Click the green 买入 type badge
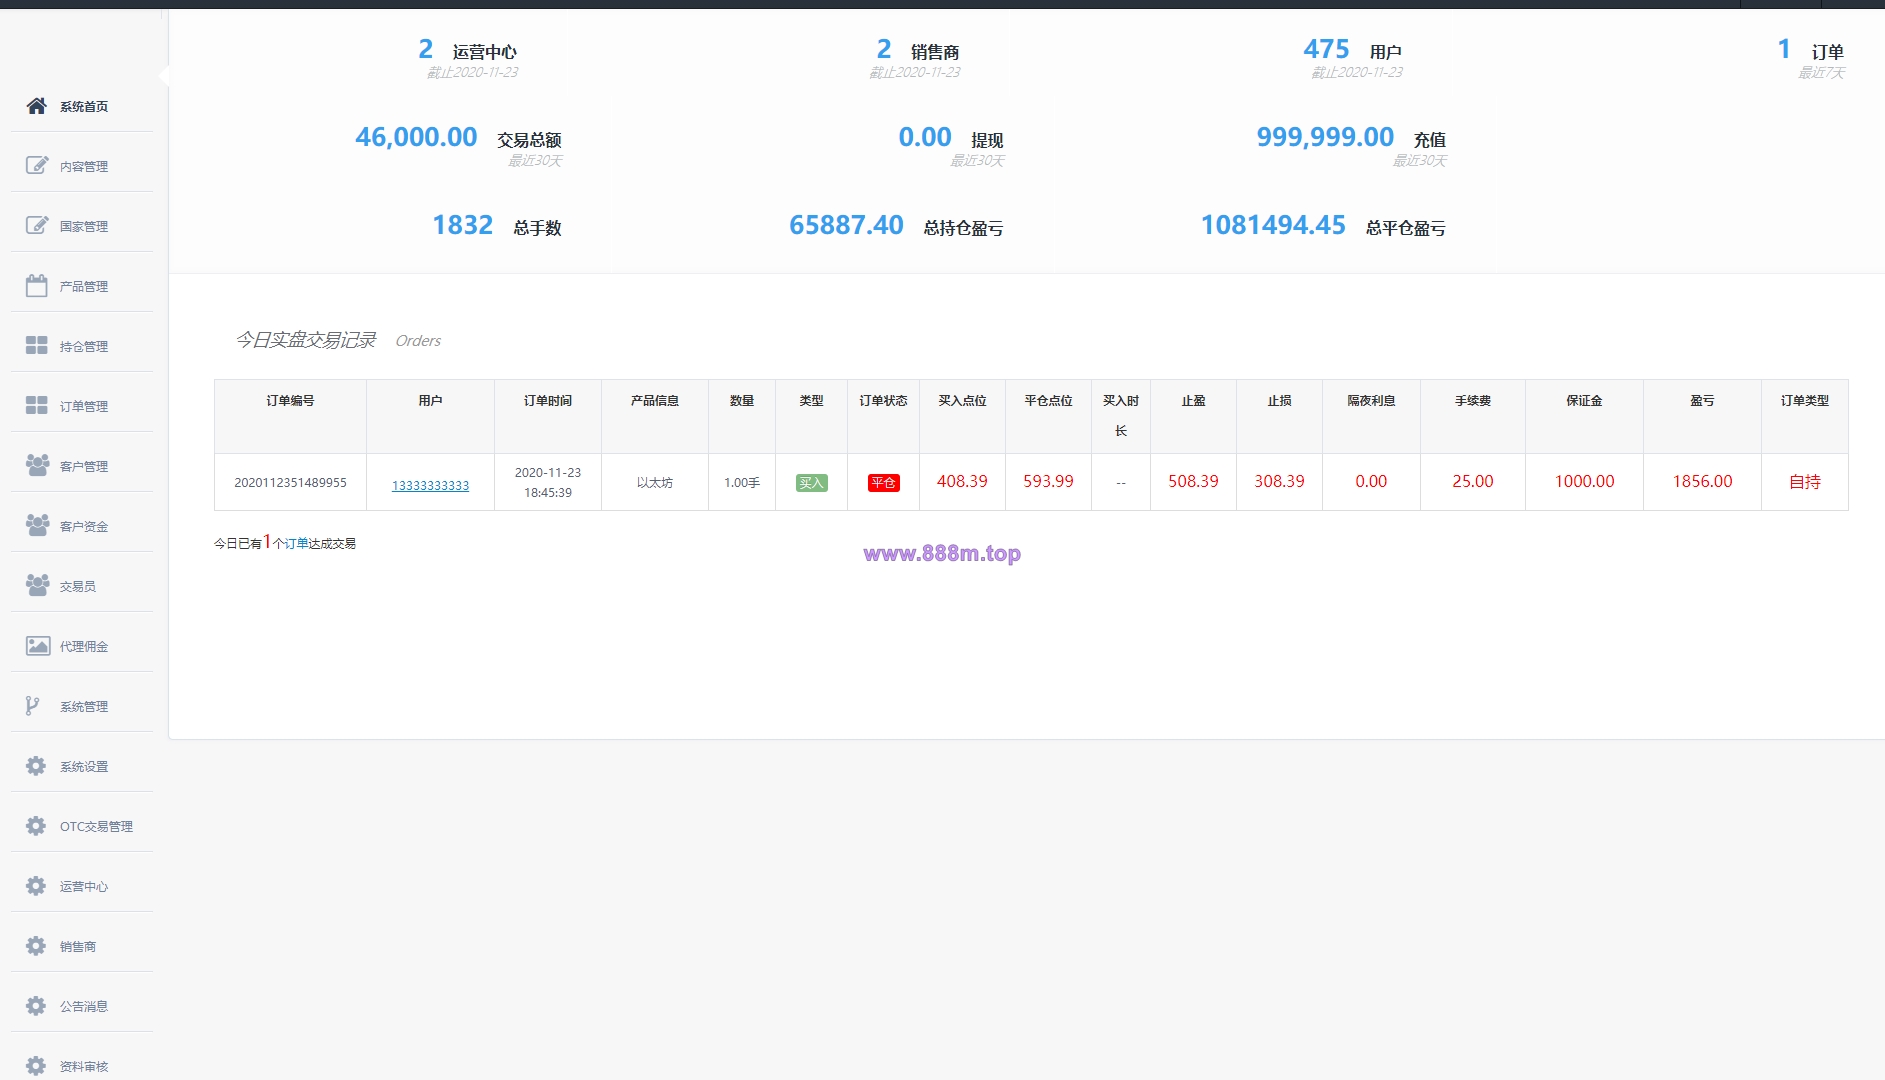 coord(811,483)
